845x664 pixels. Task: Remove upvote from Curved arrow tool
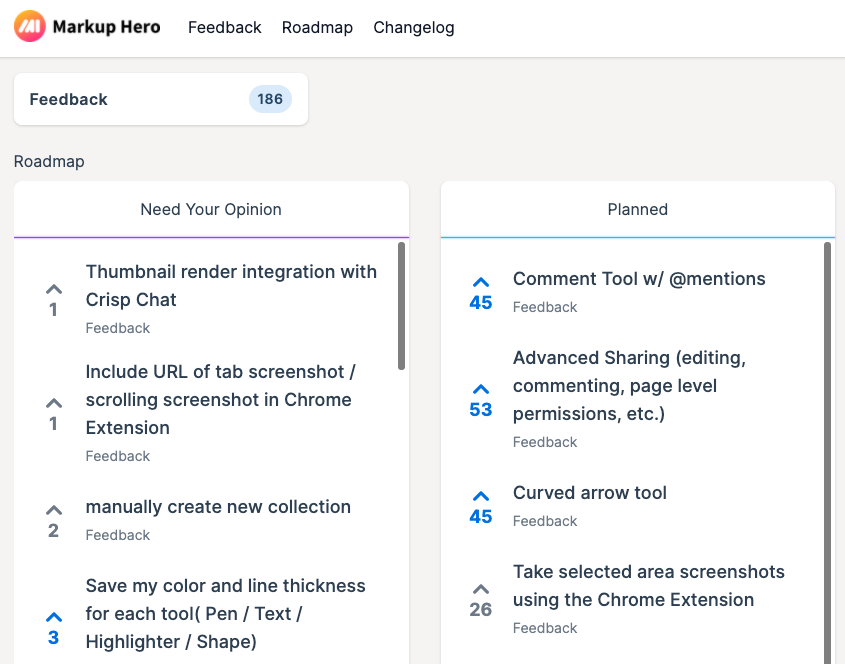[481, 507]
